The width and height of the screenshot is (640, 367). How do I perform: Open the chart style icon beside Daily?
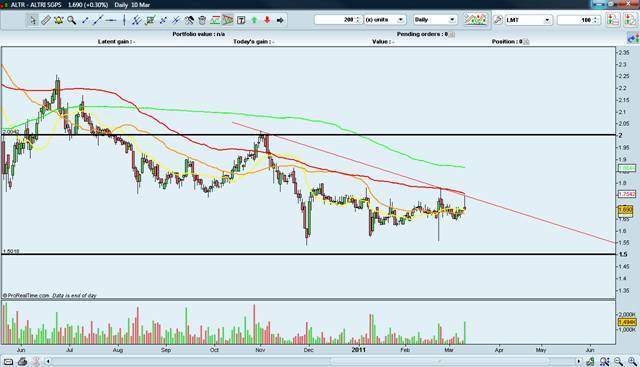[x=476, y=20]
